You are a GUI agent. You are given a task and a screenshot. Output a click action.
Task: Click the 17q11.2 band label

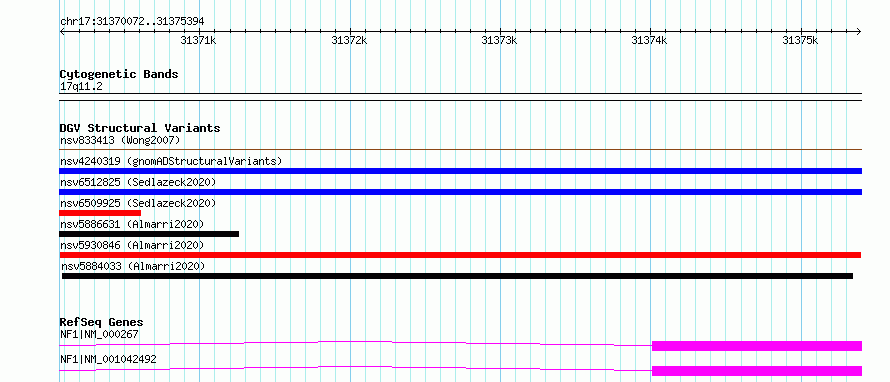[81, 87]
